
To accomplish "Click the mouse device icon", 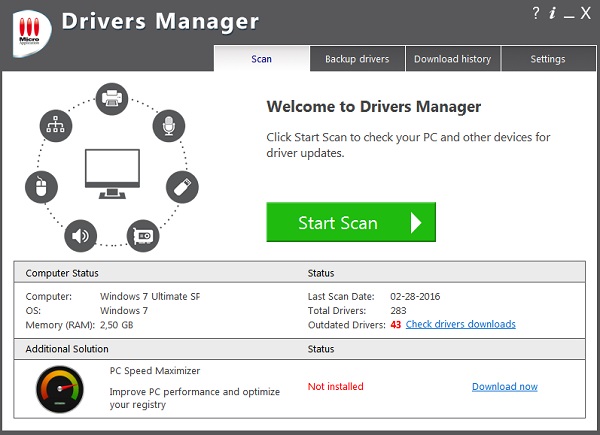I will (41, 187).
